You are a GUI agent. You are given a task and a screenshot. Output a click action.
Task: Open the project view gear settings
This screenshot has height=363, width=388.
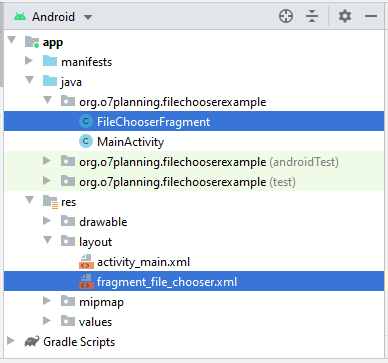345,16
